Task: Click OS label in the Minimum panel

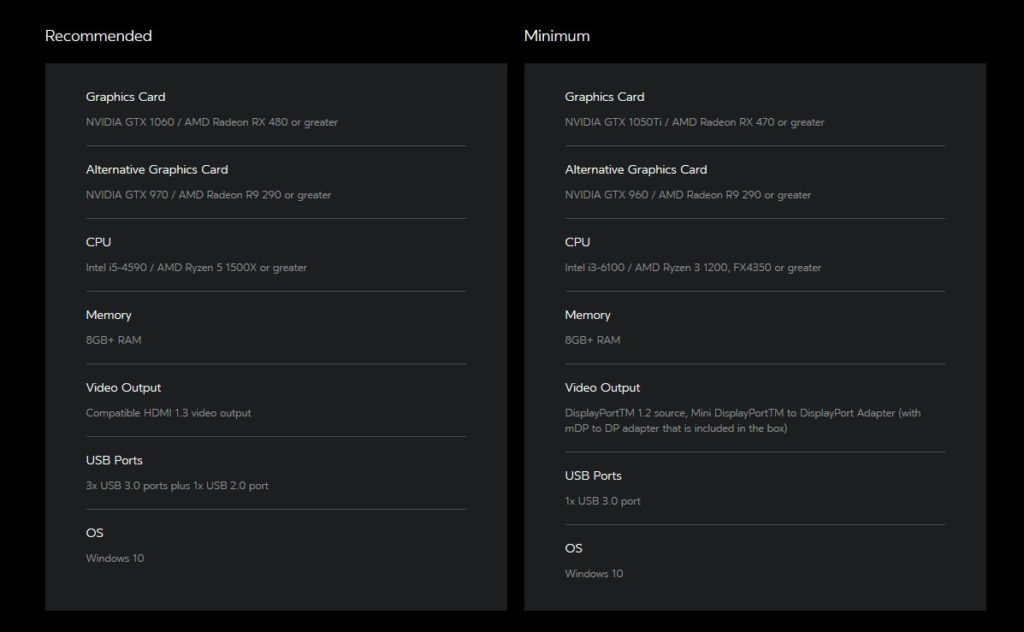Action: click(573, 548)
